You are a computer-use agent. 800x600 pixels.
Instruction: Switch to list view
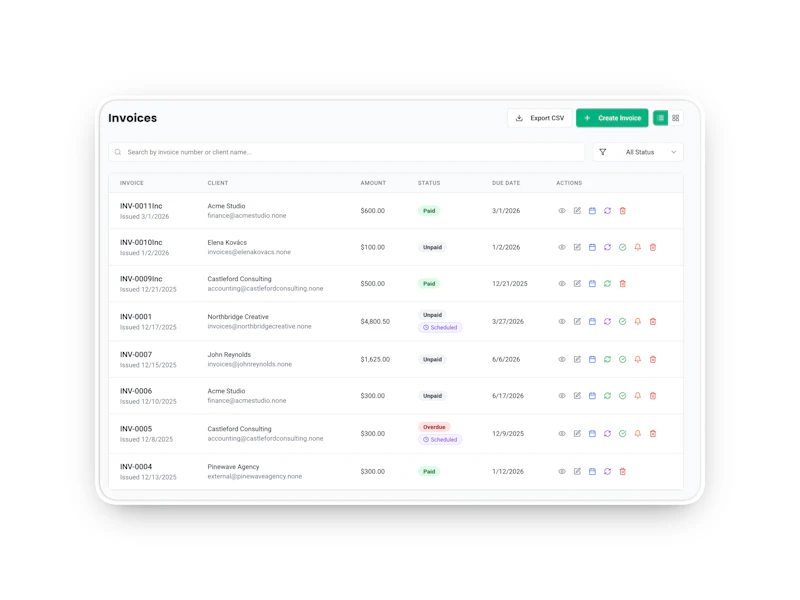point(661,118)
